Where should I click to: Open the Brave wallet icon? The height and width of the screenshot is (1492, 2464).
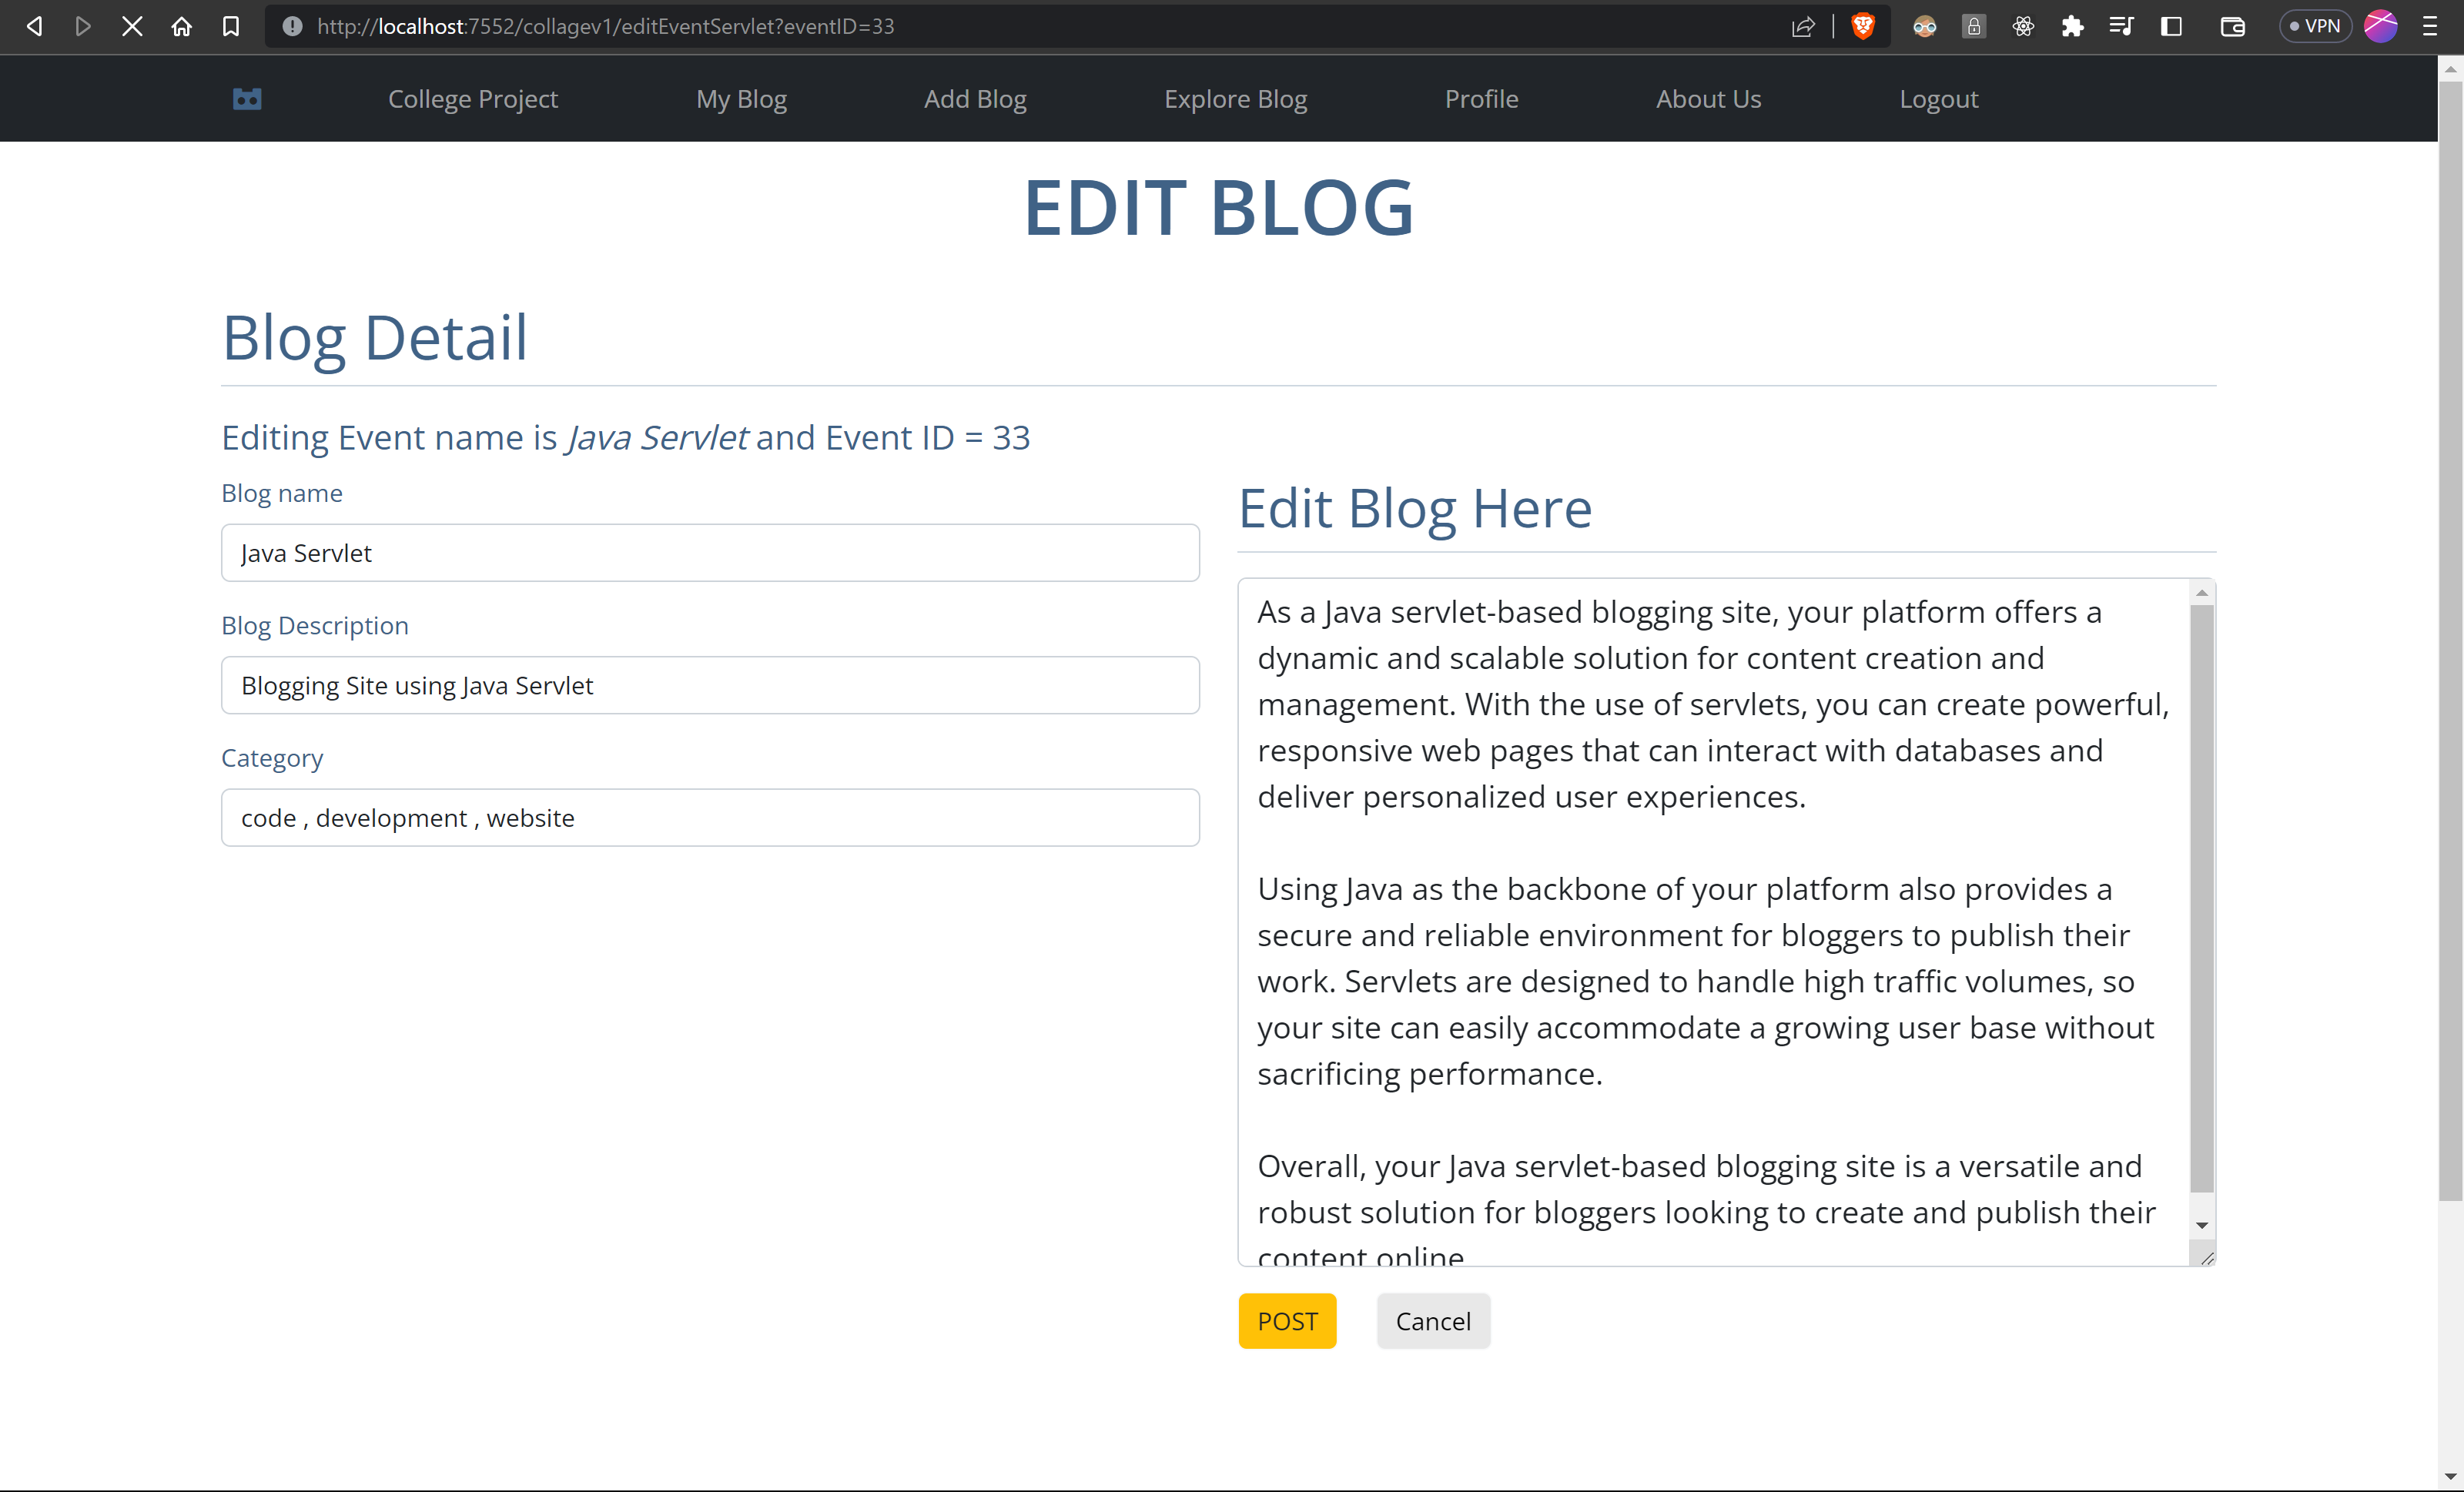(x=2232, y=26)
